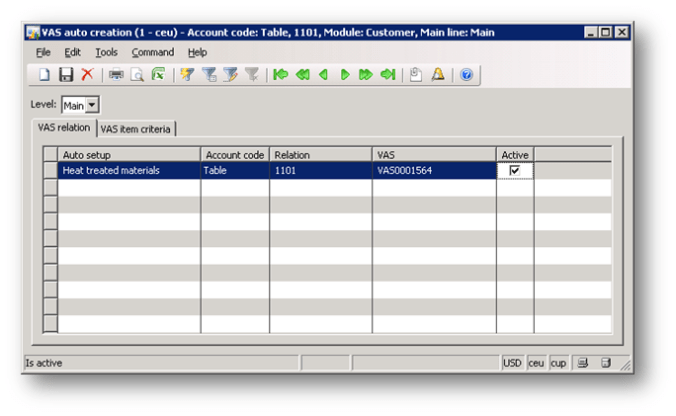Click the New record icon
The image size is (676, 416).
[x=45, y=75]
